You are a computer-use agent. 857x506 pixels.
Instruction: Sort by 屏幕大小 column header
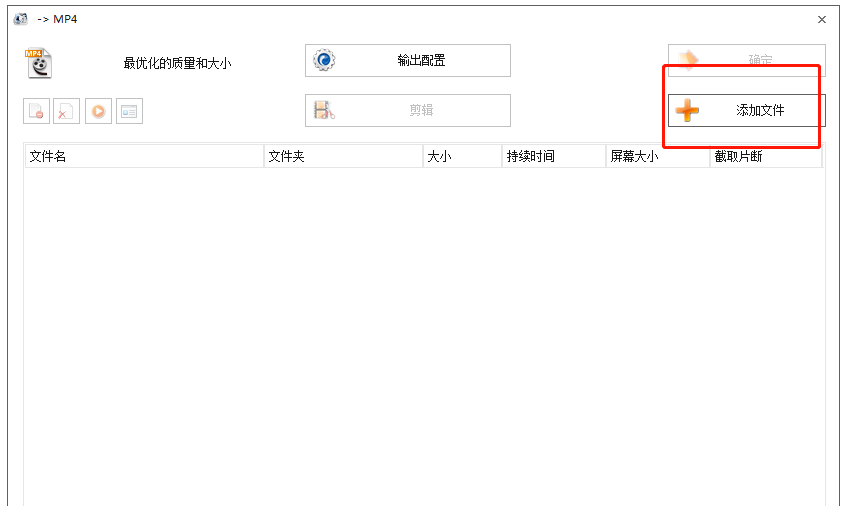point(658,156)
